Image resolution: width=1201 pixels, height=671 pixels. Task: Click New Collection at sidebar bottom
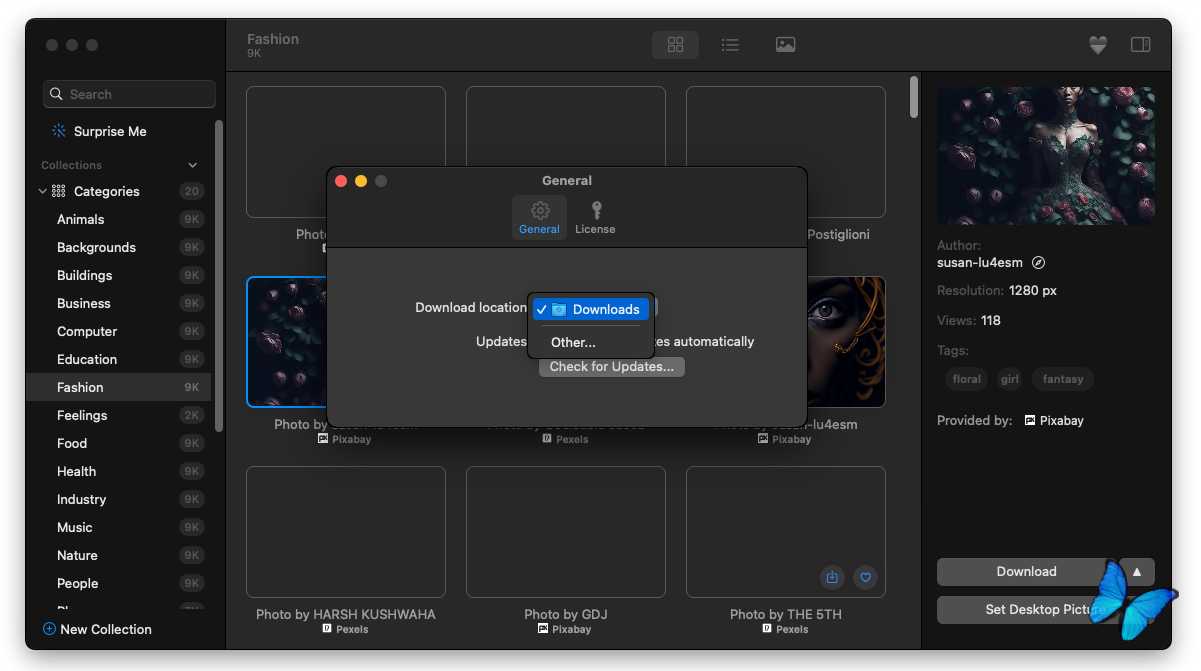(x=97, y=629)
